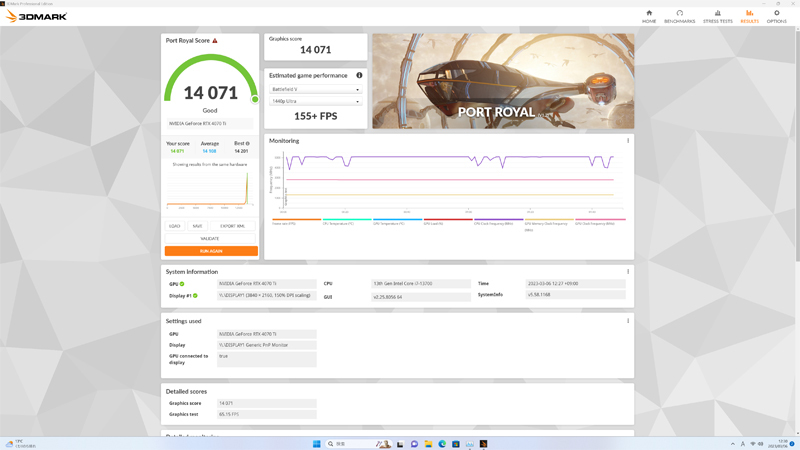
Task: Toggle the GPU Memory Clock Frequency legend
Action: point(549,224)
